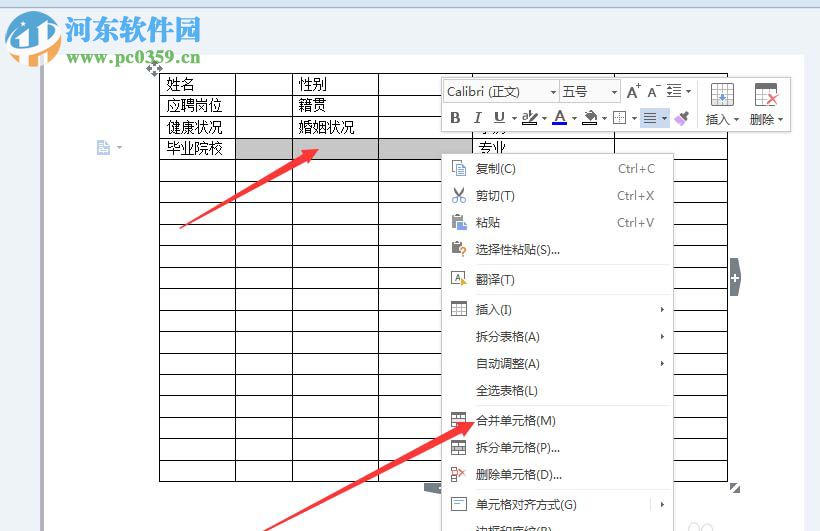Expand highlight color dropdown arrow
Image resolution: width=820 pixels, height=531 pixels.
click(x=544, y=118)
